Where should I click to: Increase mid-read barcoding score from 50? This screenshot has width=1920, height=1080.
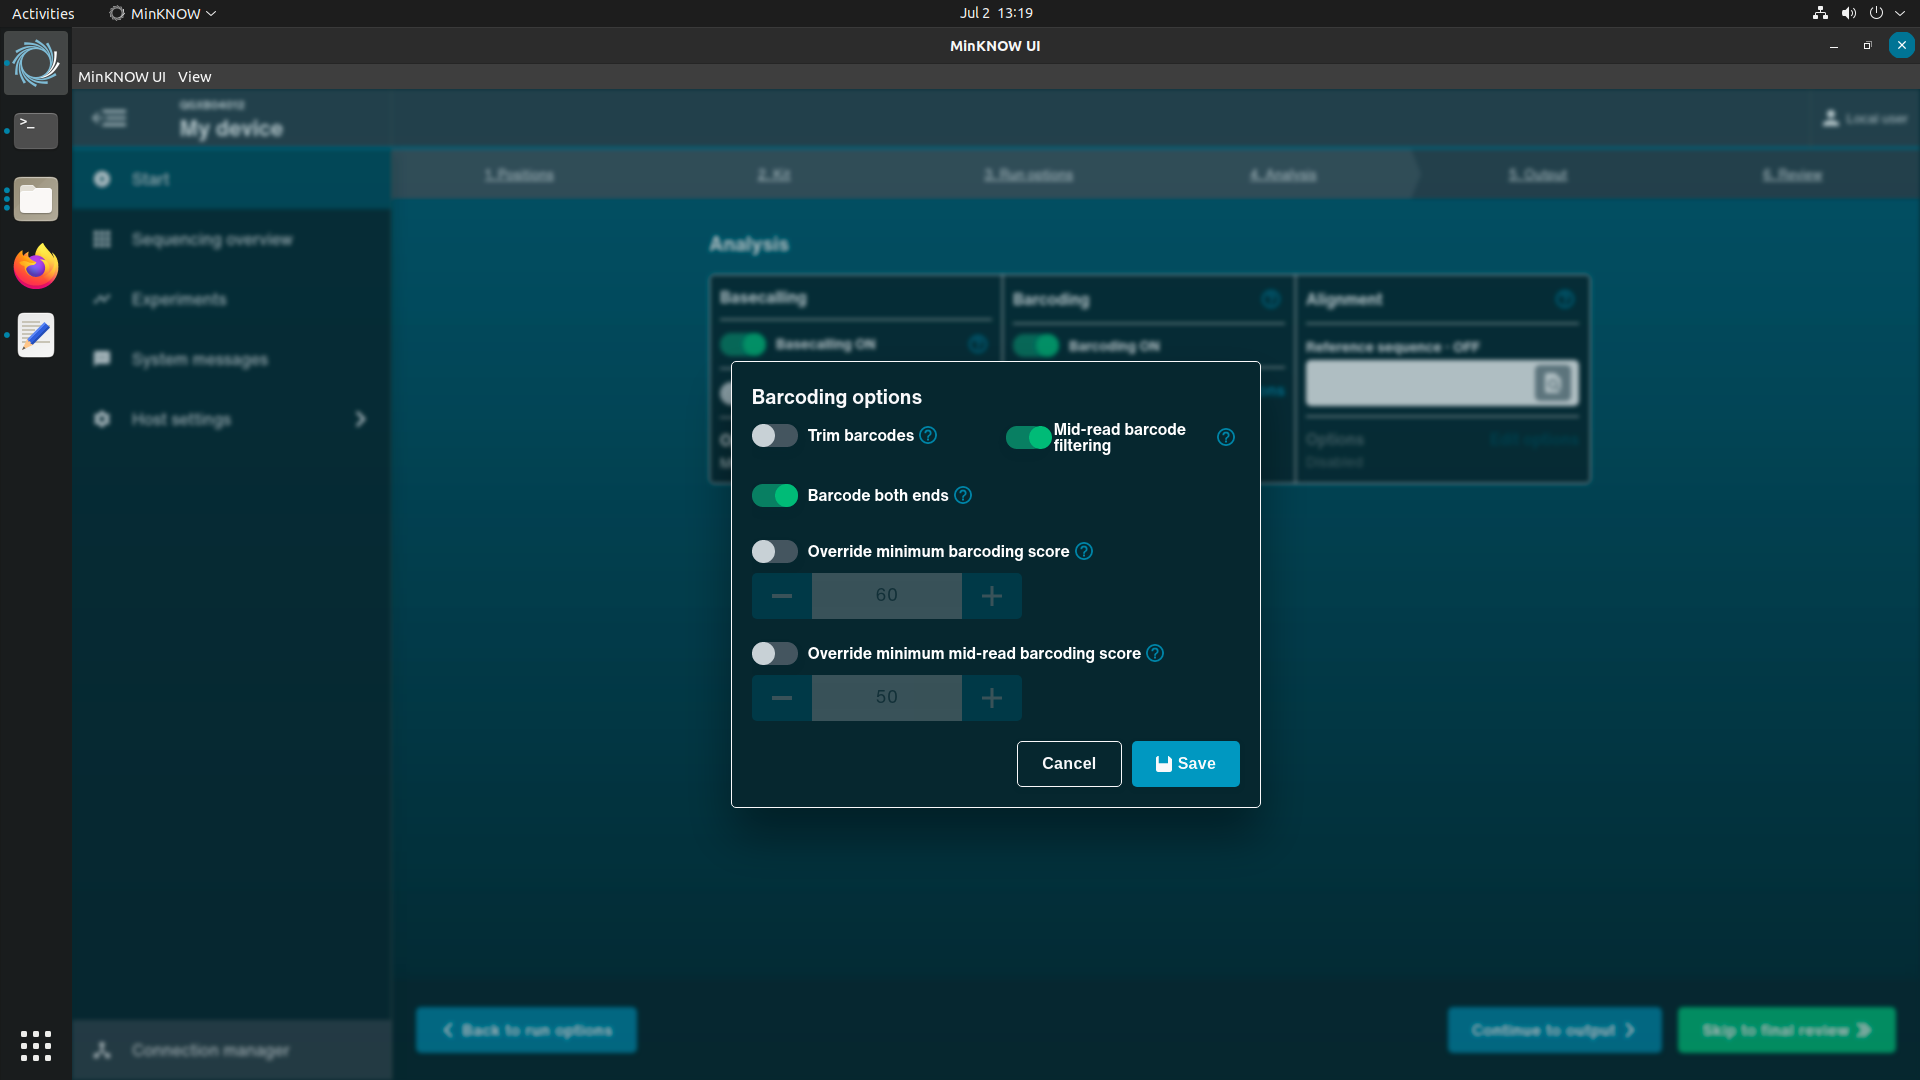pos(992,698)
